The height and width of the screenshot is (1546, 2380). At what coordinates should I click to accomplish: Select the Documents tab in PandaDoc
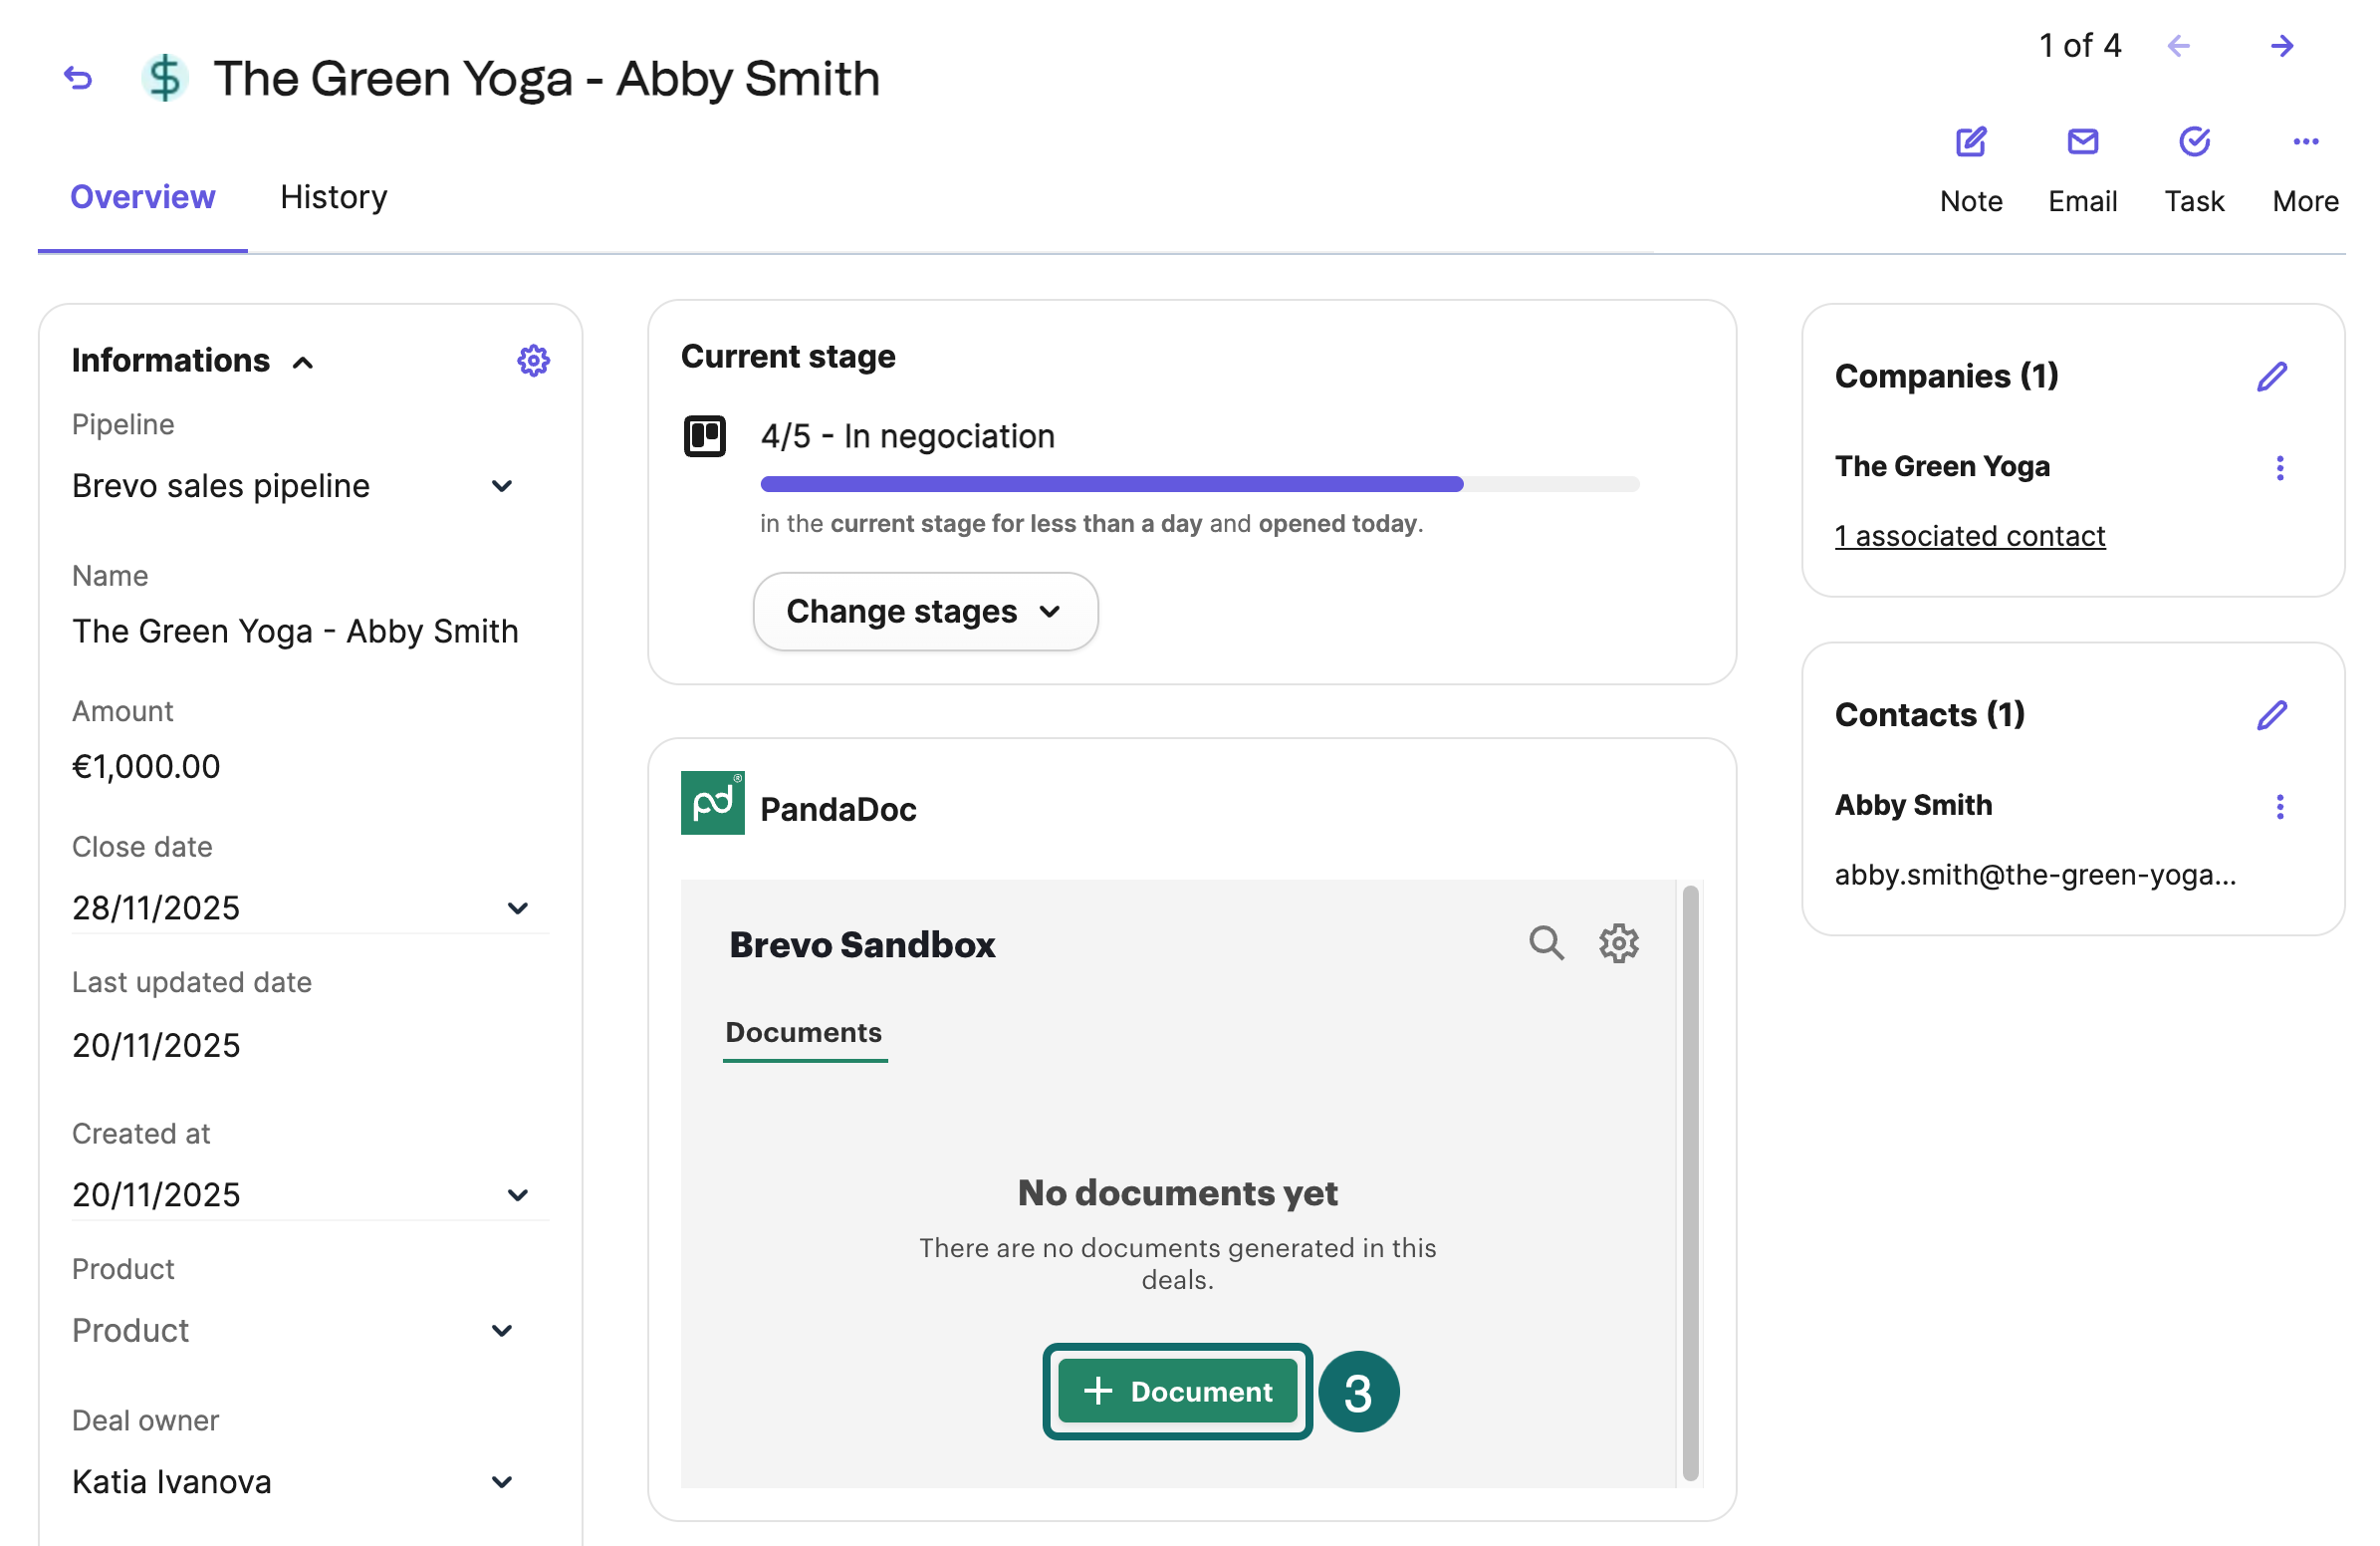click(803, 1032)
